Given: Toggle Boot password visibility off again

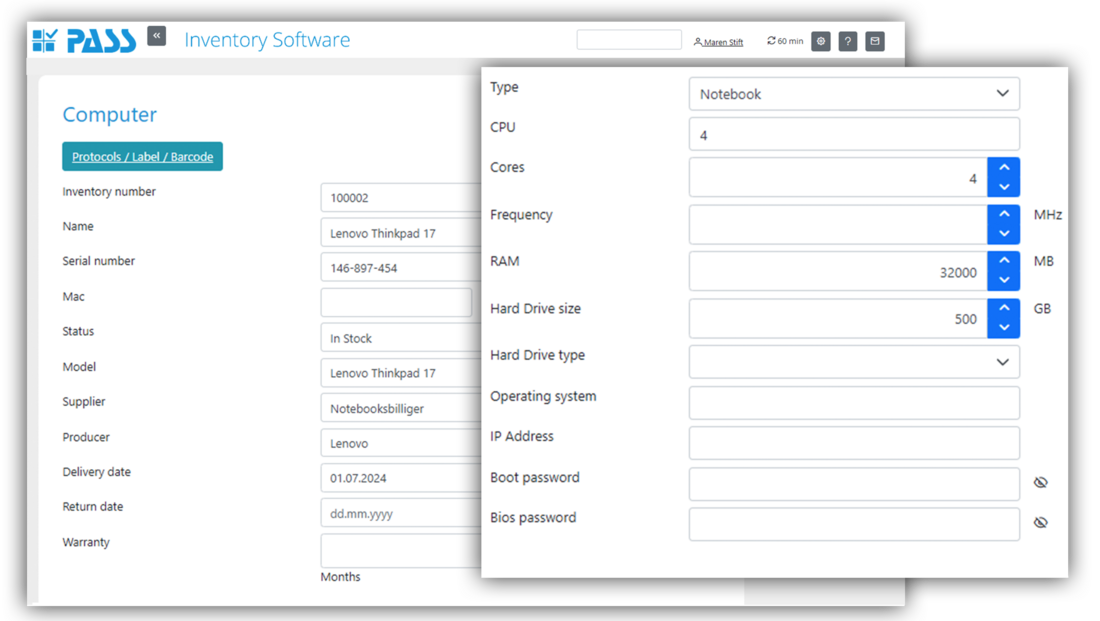Looking at the screenshot, I should pos(1040,482).
